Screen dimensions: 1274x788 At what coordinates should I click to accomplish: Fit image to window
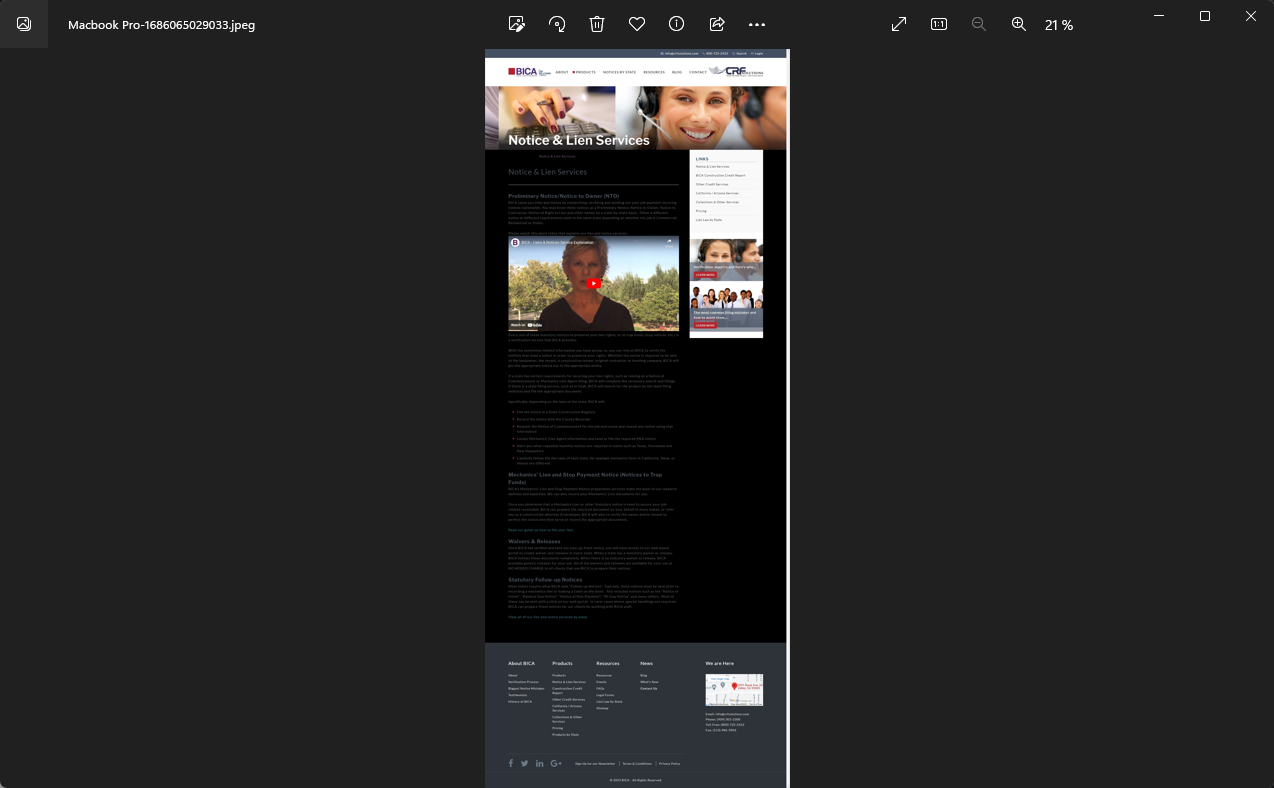[x=899, y=24]
